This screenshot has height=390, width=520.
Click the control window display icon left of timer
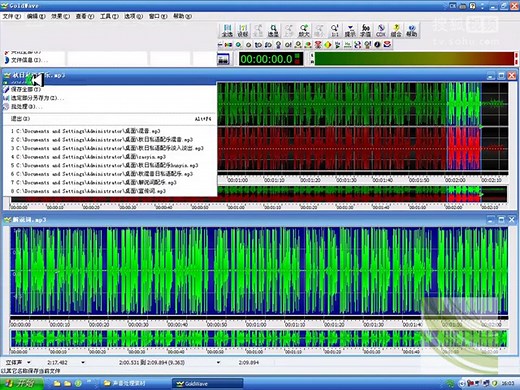point(223,59)
